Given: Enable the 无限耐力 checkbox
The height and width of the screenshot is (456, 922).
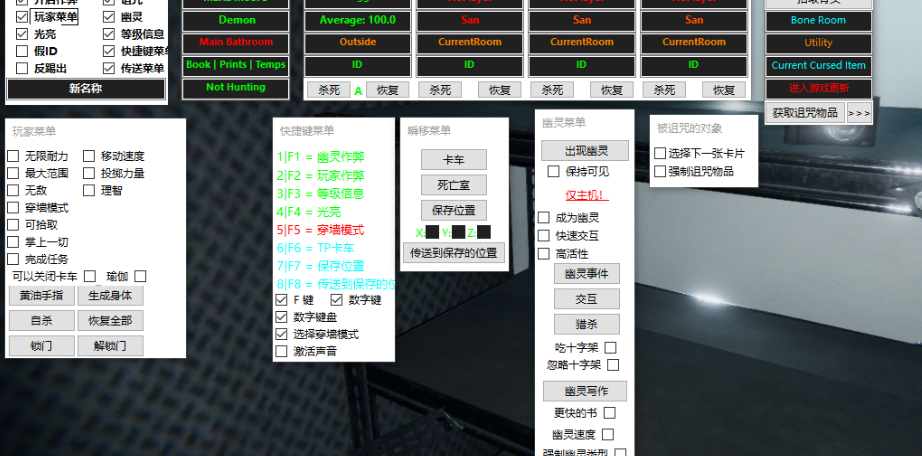Looking at the screenshot, I should pyautogui.click(x=14, y=156).
